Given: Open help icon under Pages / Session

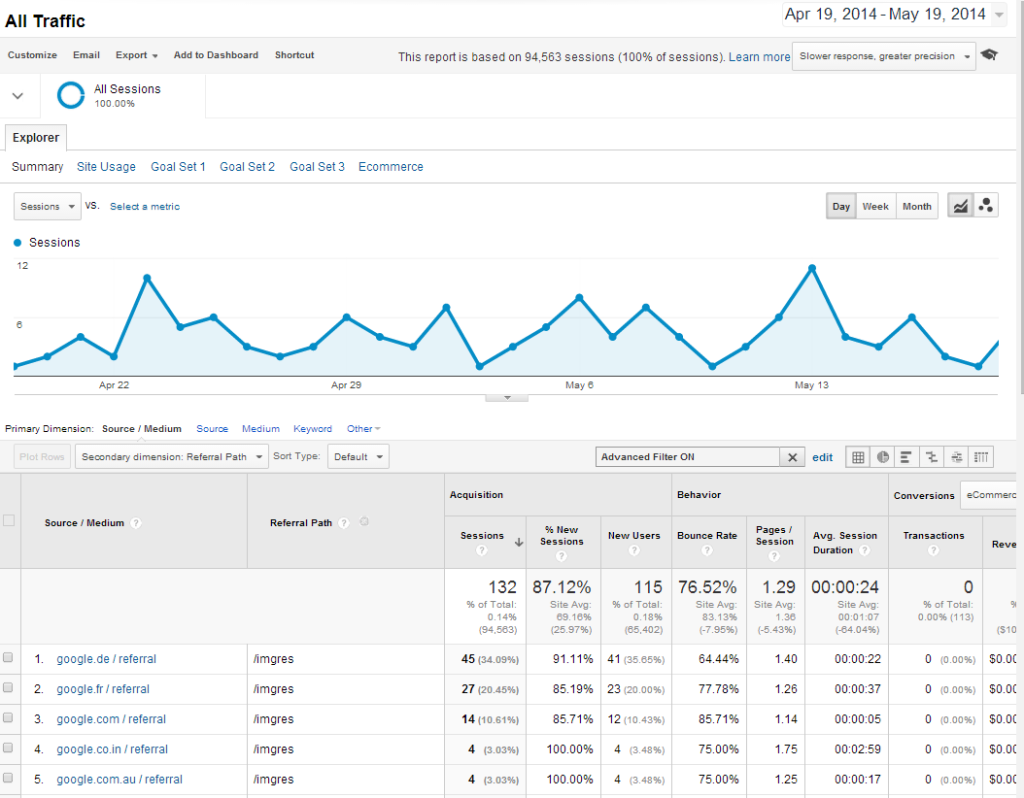Looking at the screenshot, I should coord(774,556).
